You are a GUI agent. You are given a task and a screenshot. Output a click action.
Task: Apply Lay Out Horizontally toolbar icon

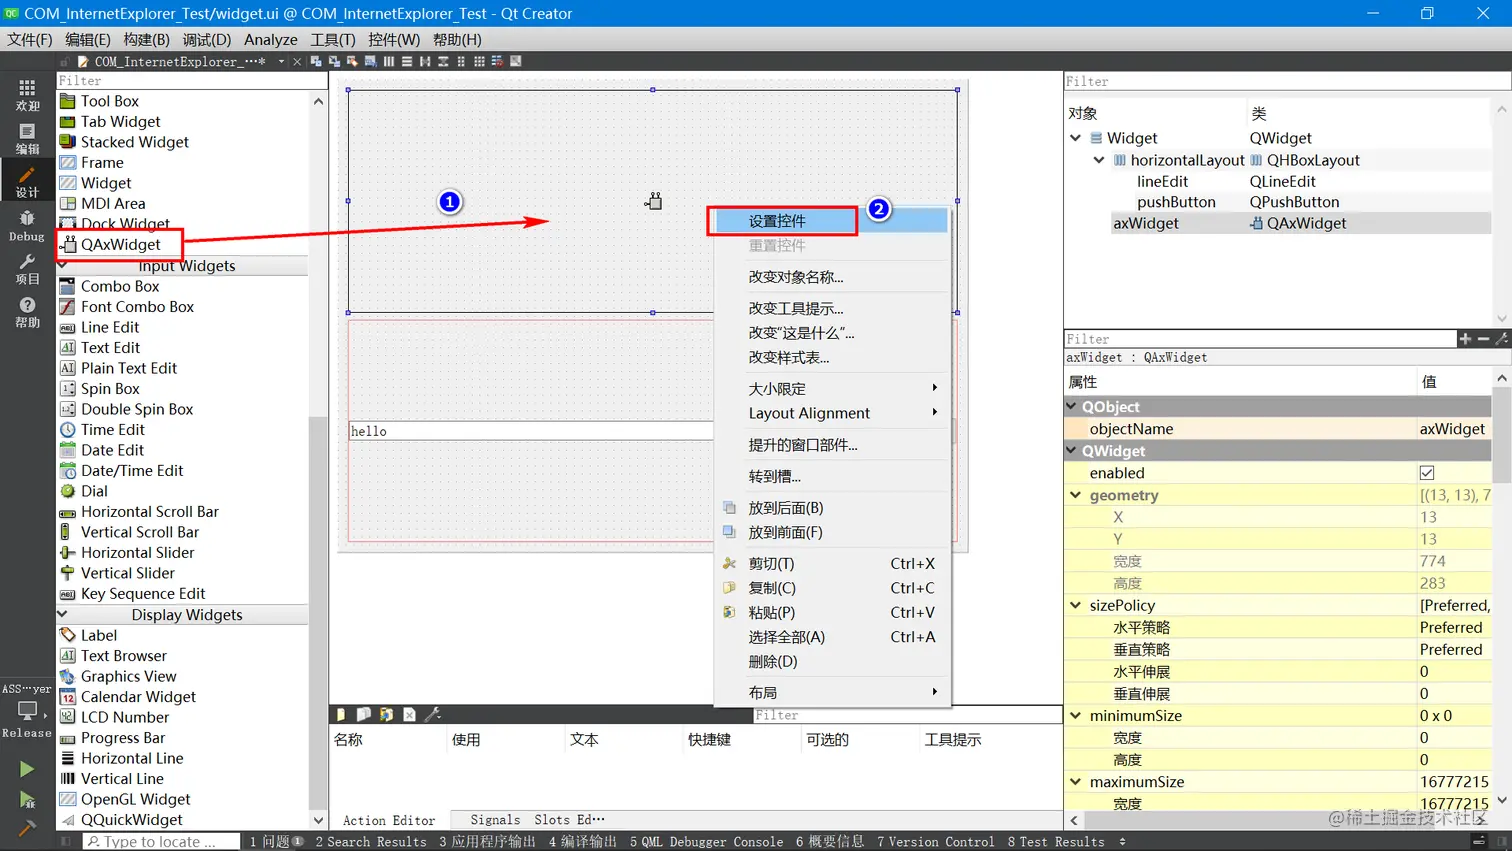tap(388, 61)
